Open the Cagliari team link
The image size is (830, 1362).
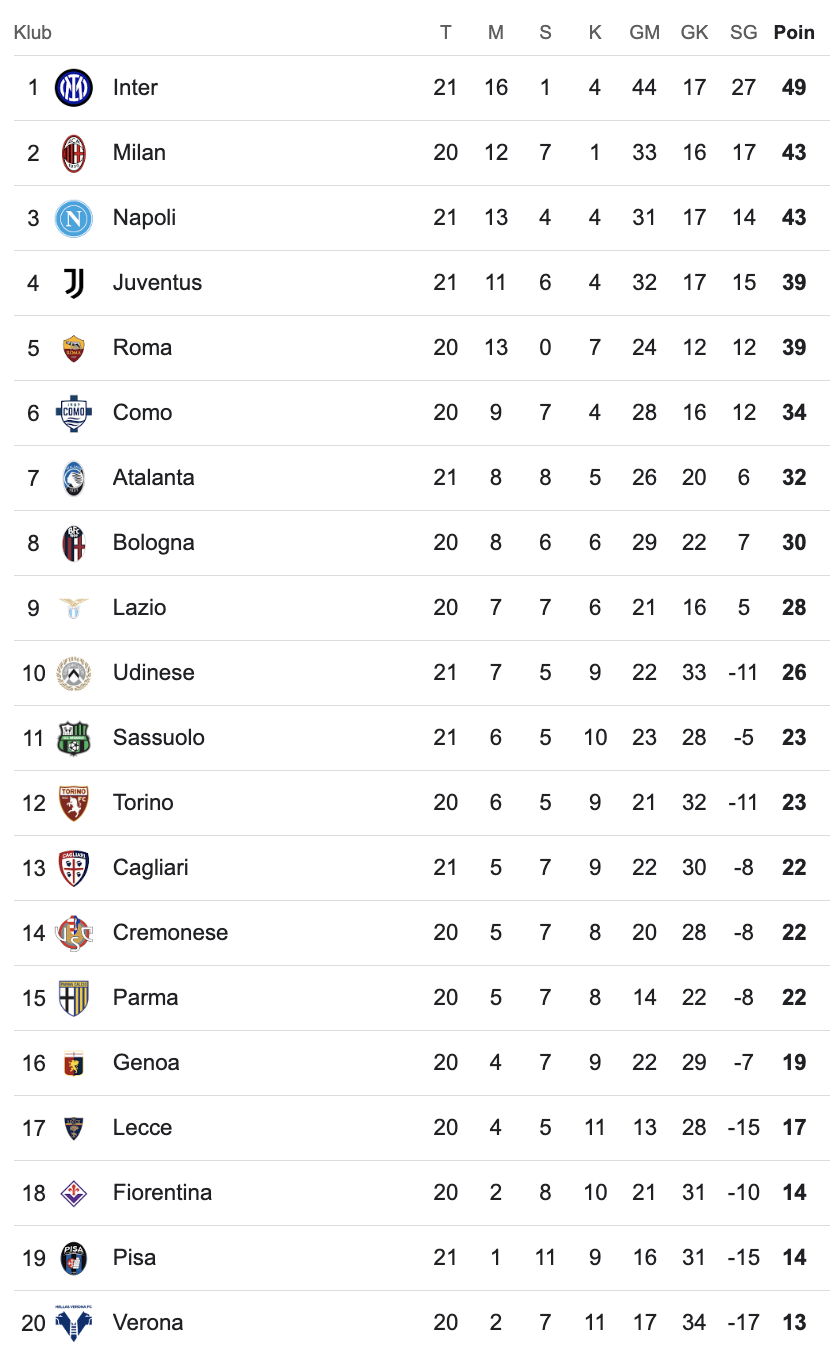point(150,867)
